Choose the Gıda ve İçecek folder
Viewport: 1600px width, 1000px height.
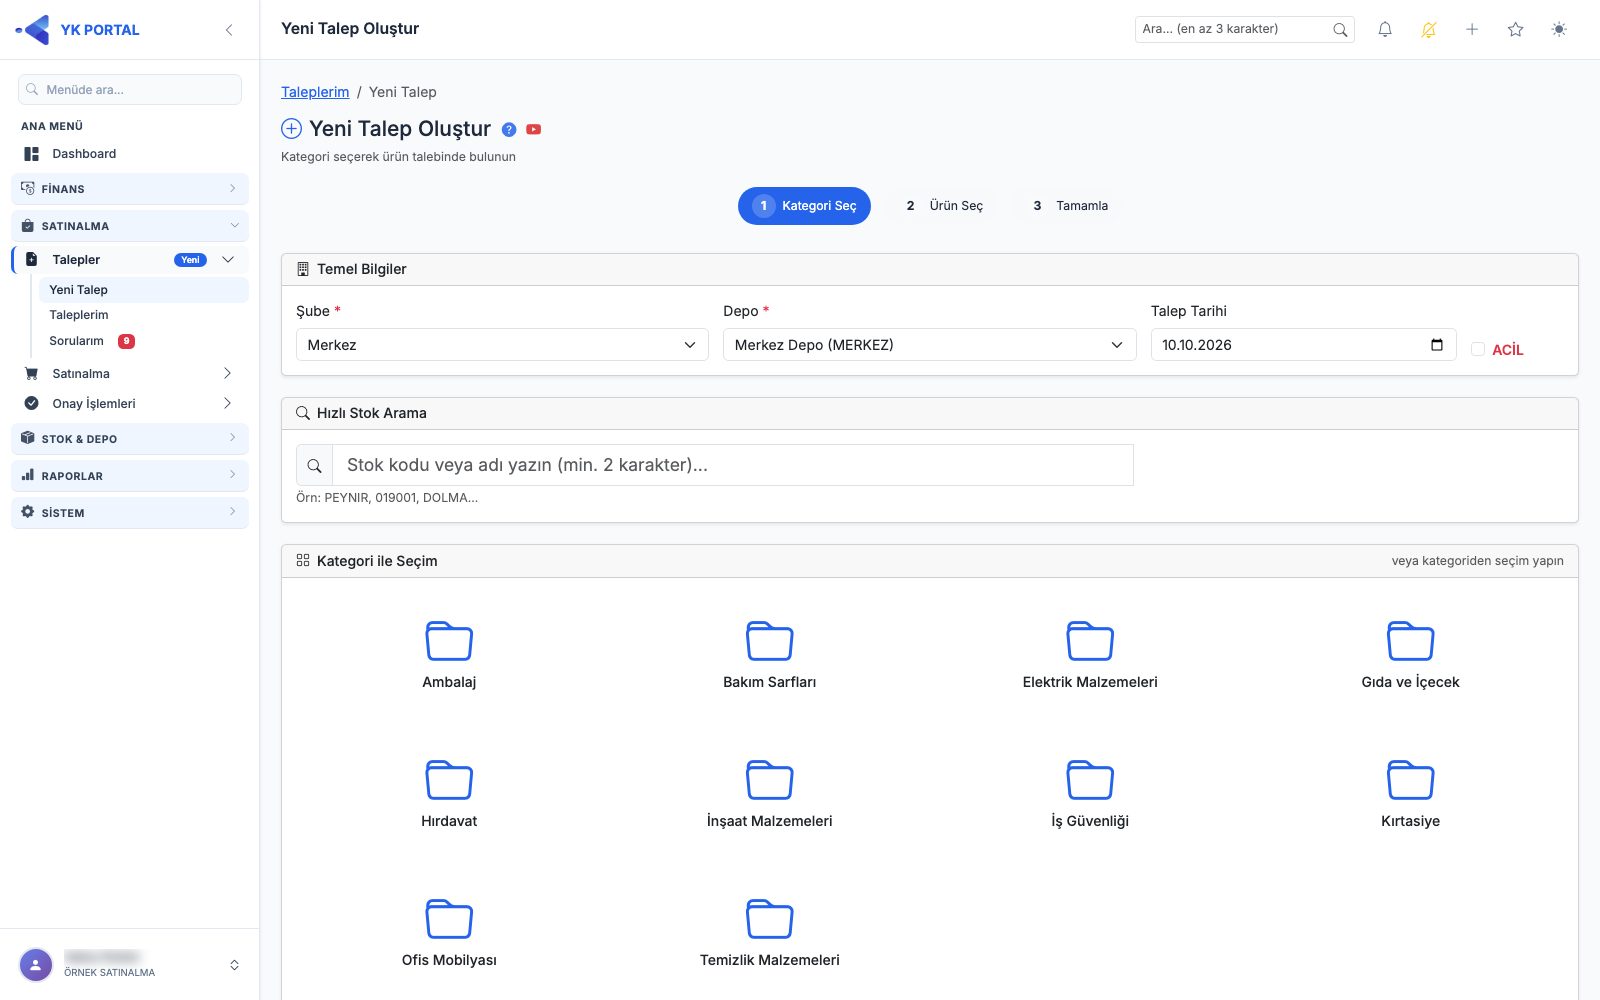pos(1410,655)
